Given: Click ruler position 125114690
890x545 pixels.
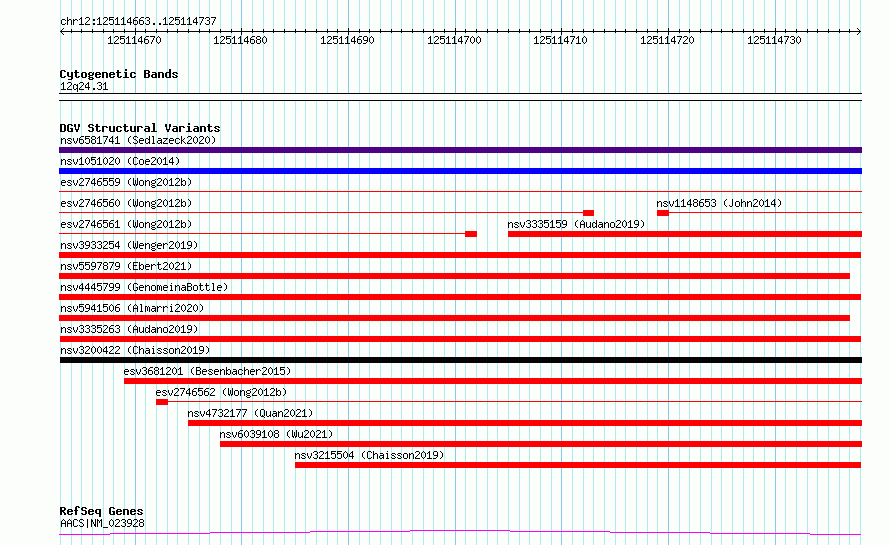Looking at the screenshot, I should click(347, 40).
